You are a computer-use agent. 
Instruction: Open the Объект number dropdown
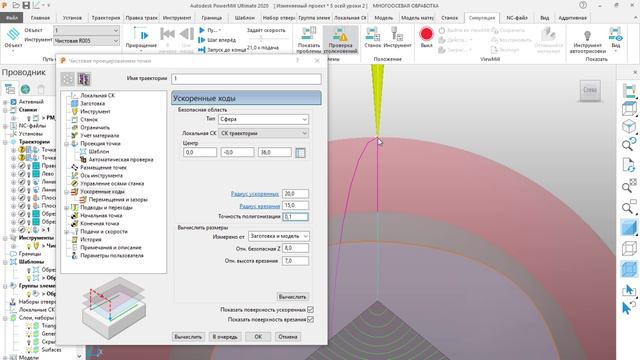click(86, 31)
